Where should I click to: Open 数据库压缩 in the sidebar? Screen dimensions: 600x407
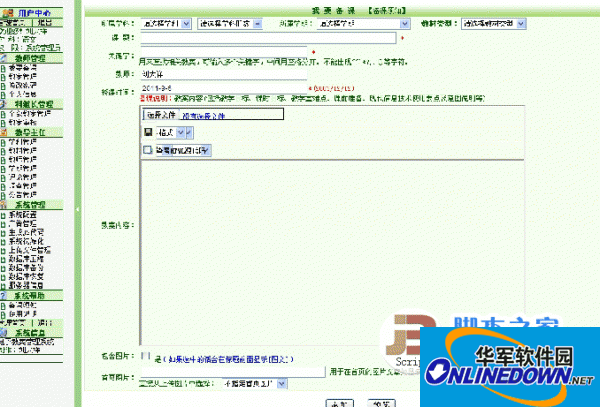click(x=26, y=259)
